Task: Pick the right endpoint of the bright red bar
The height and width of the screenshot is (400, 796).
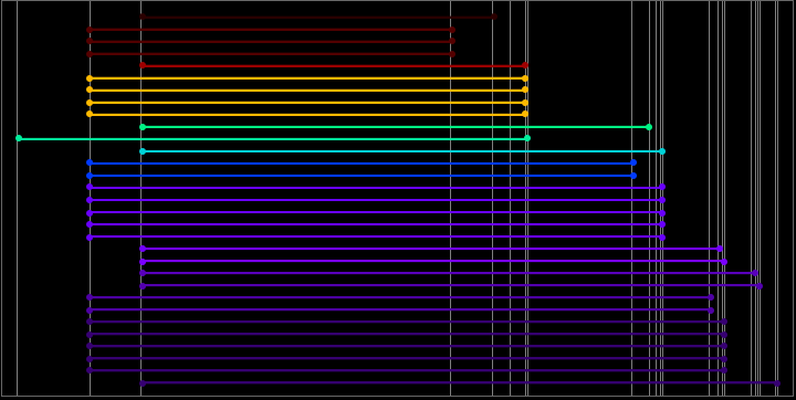Action: [x=525, y=65]
